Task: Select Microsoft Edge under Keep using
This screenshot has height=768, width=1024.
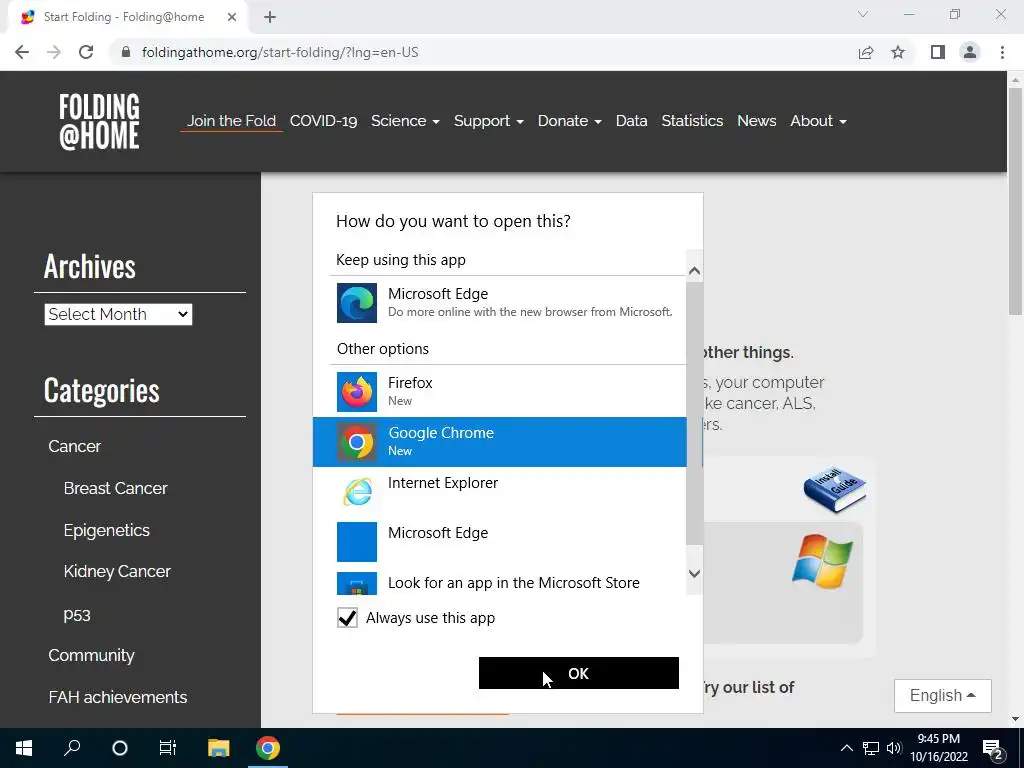Action: (x=508, y=302)
